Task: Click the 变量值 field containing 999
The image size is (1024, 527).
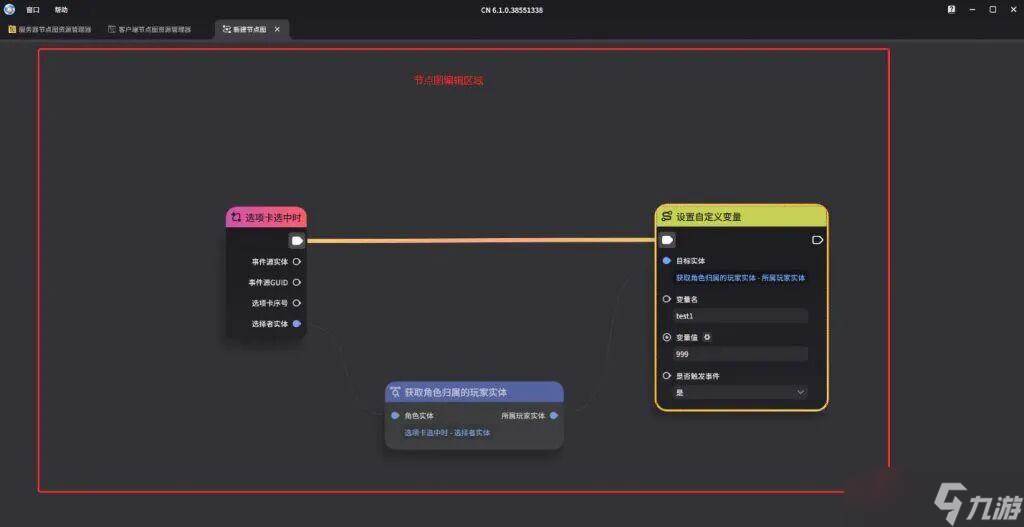Action: pyautogui.click(x=740, y=354)
